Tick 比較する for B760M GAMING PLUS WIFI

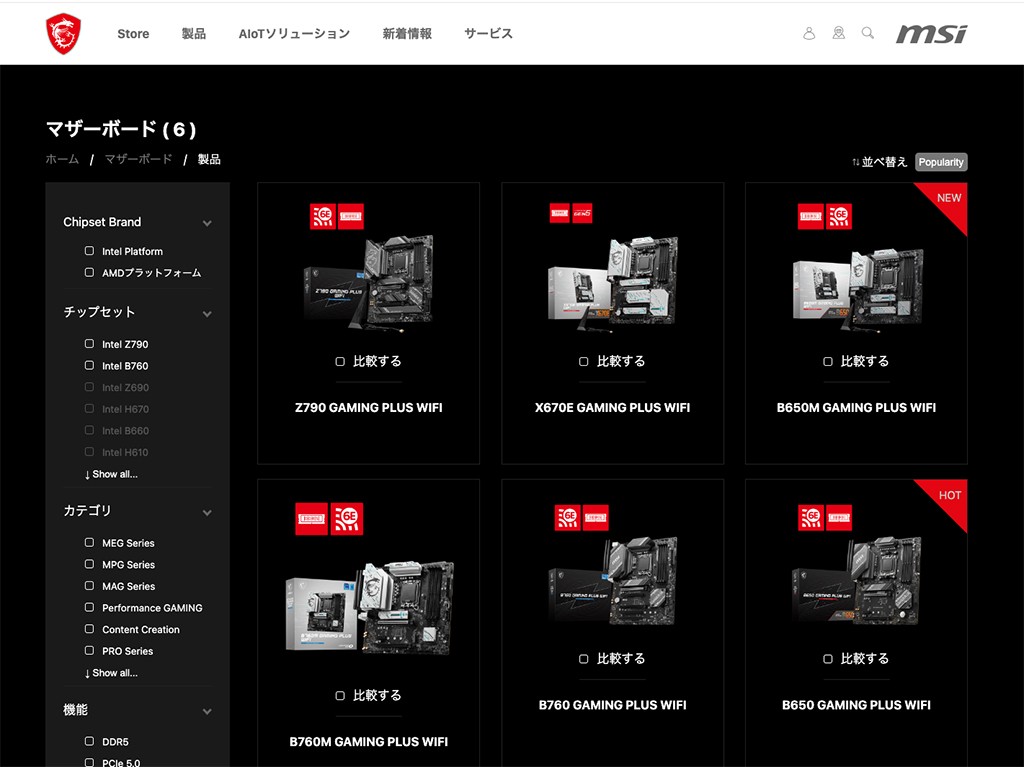(x=340, y=696)
